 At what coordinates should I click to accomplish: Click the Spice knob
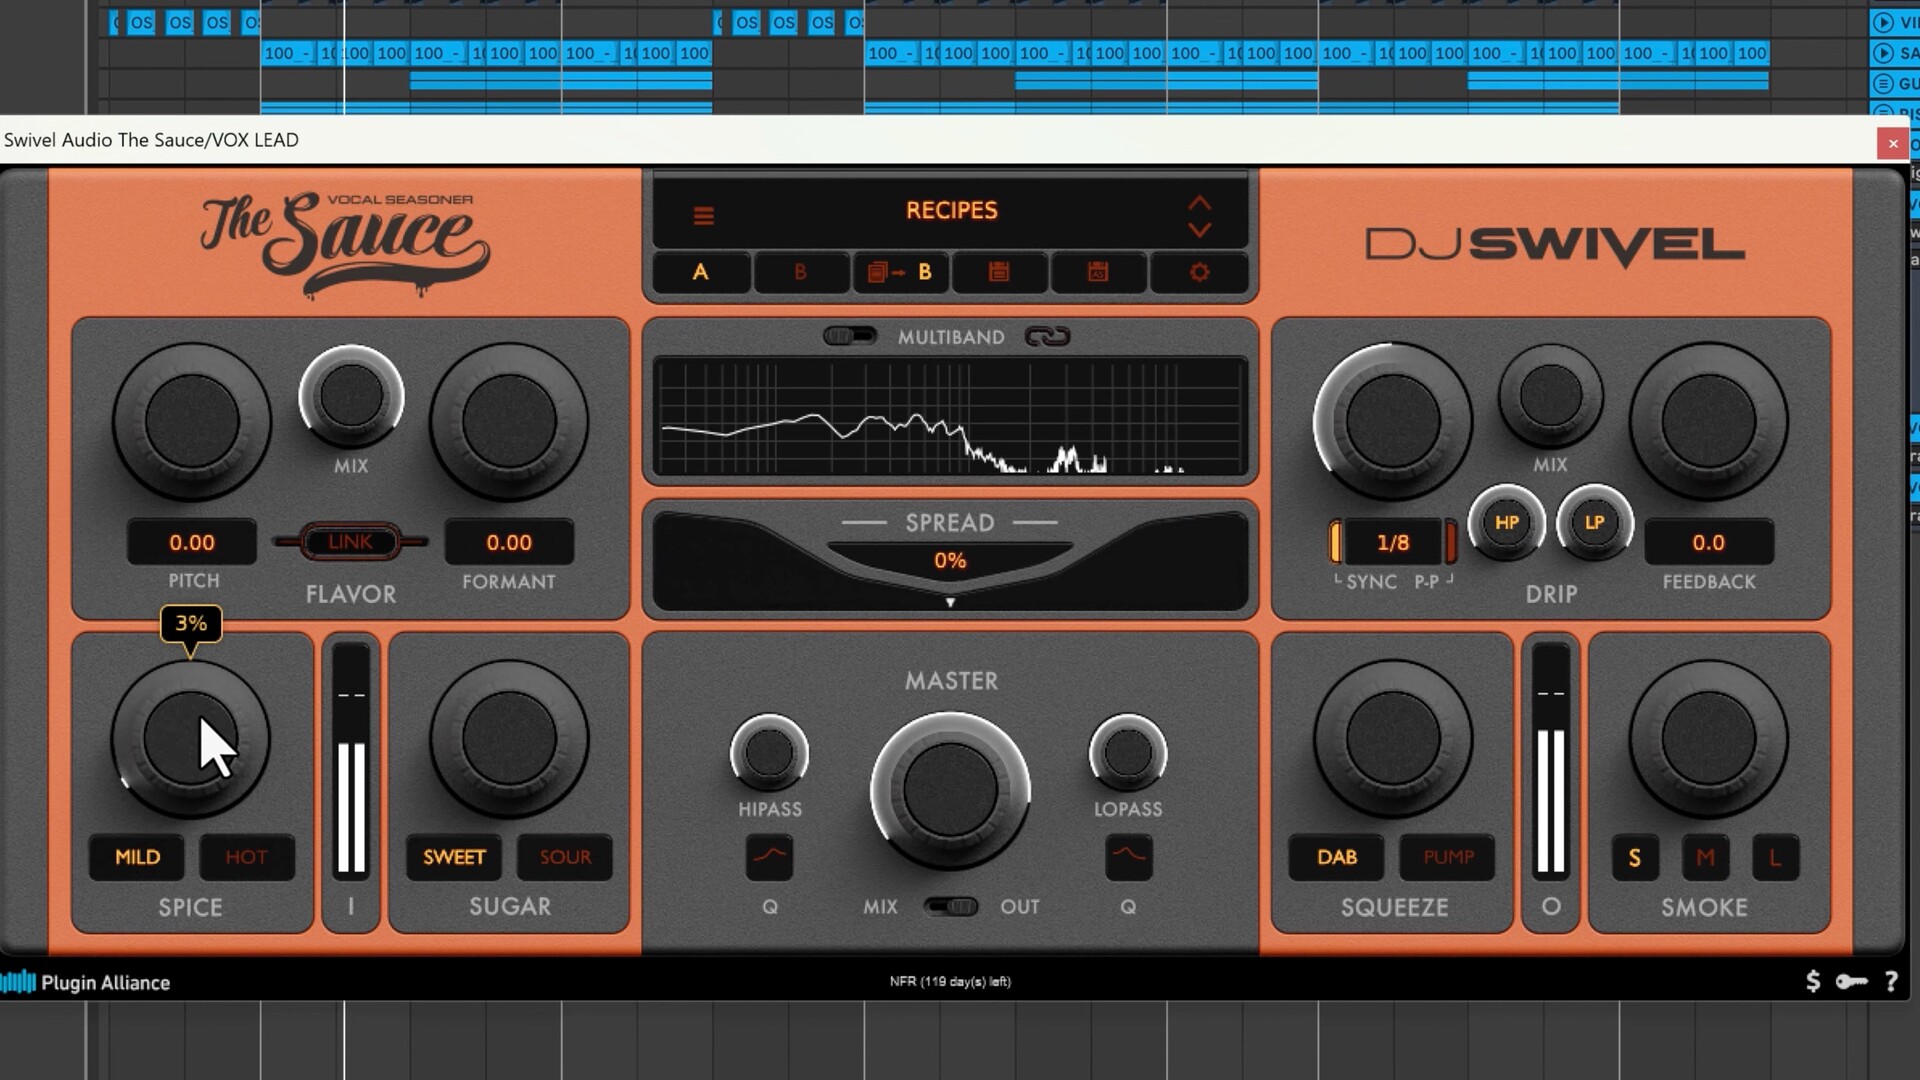point(190,740)
